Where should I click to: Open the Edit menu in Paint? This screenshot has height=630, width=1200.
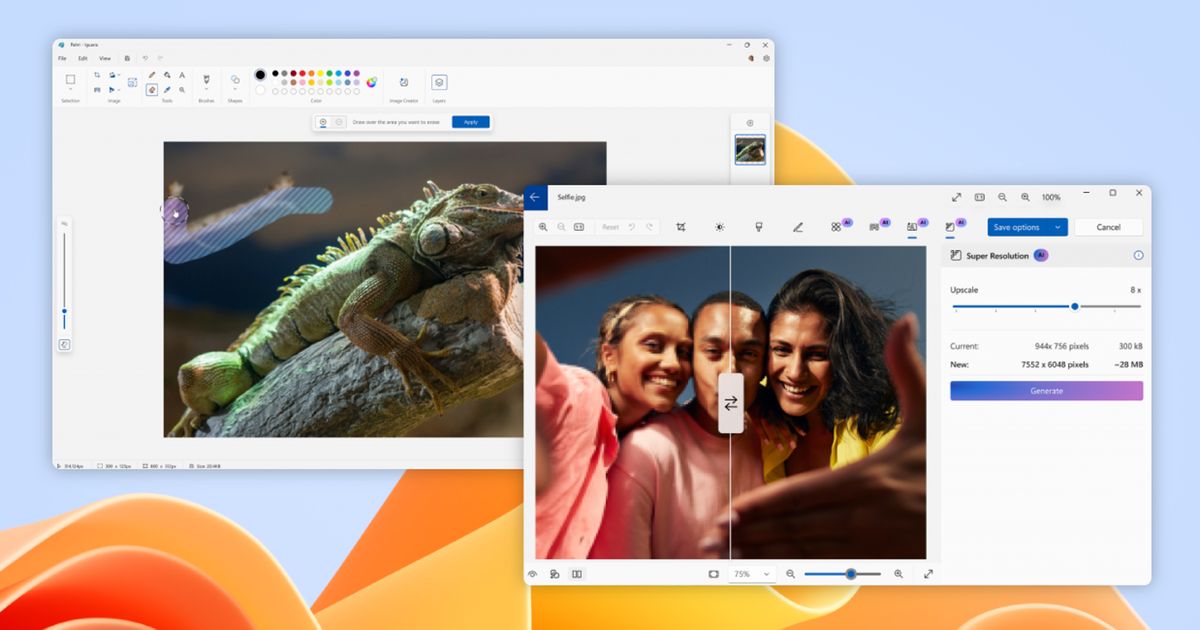click(82, 58)
